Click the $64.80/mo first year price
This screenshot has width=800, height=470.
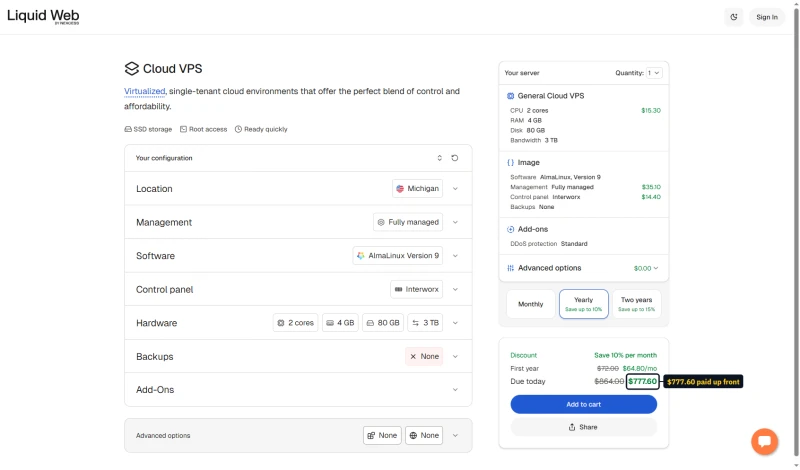[640, 368]
